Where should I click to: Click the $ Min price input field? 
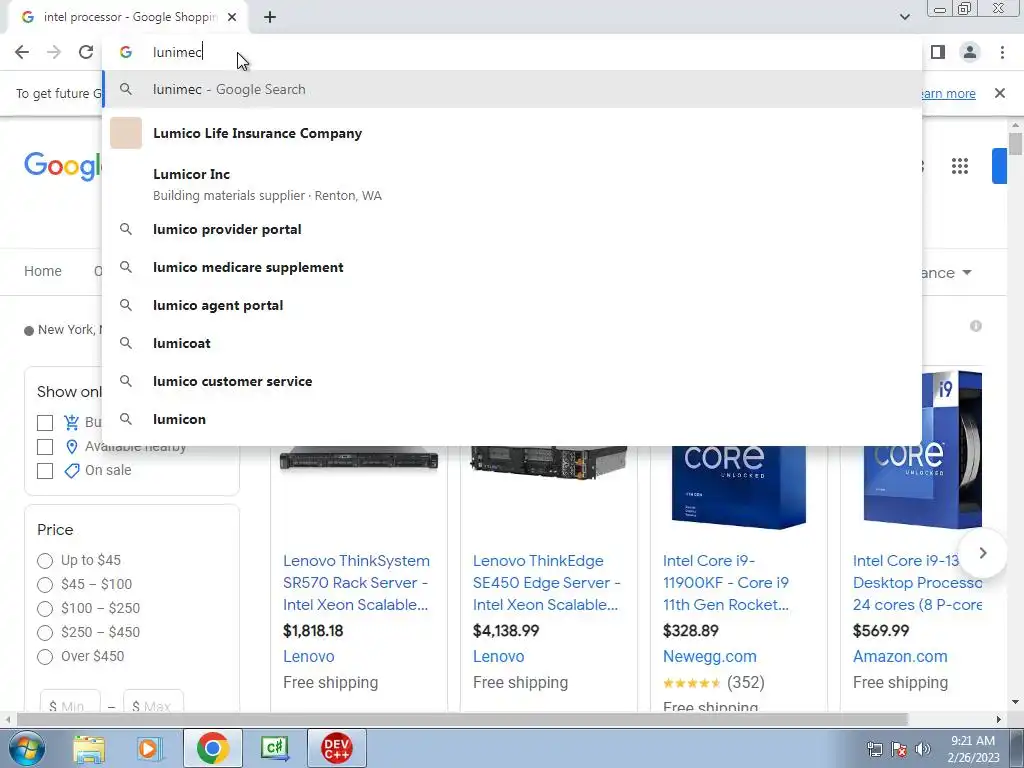coord(70,702)
